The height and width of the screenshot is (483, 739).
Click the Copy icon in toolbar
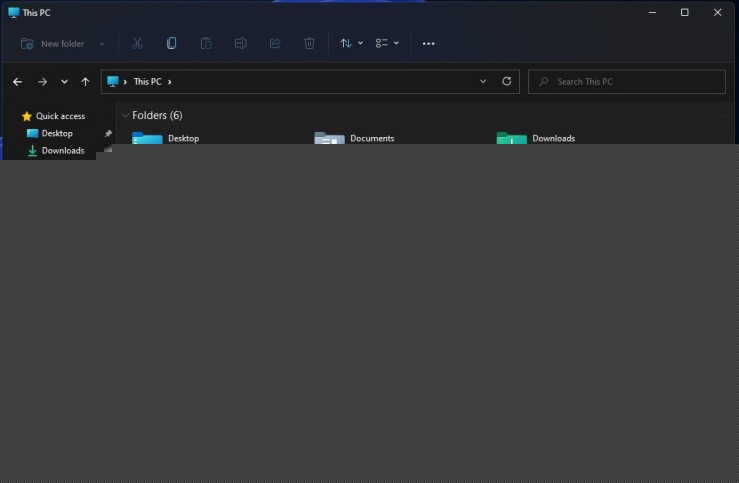(x=172, y=44)
